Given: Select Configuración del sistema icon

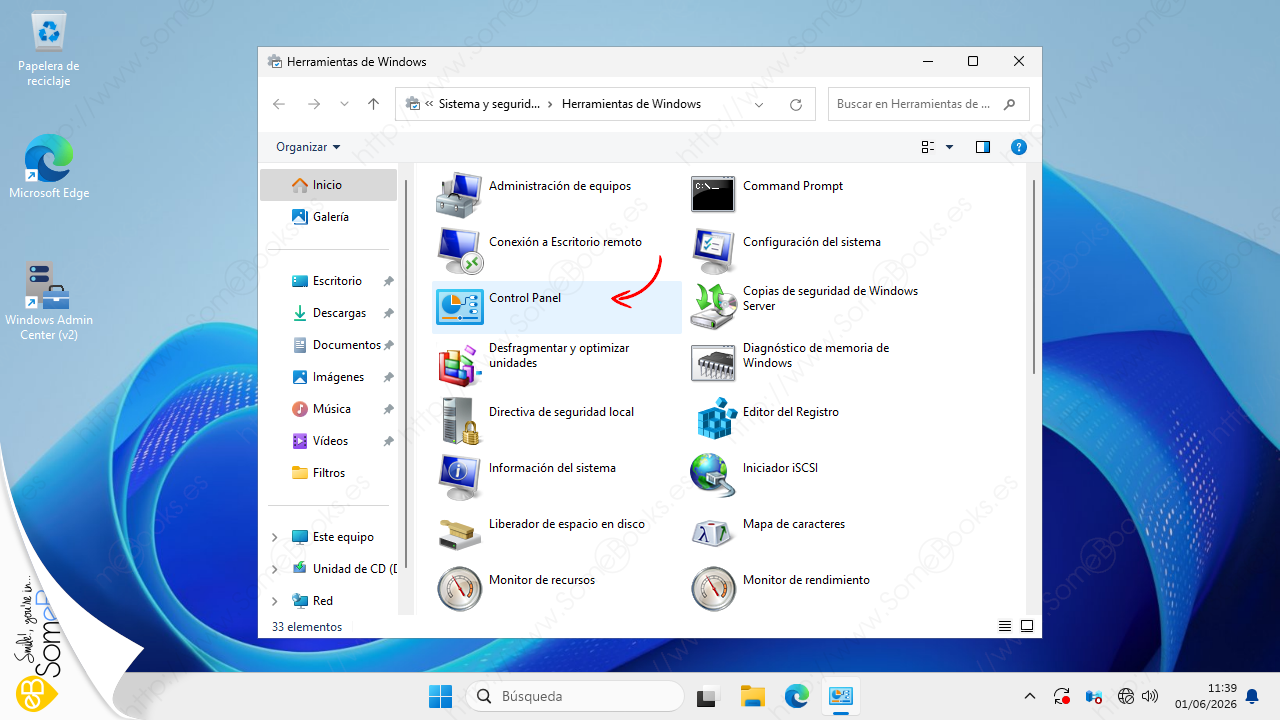Looking at the screenshot, I should click(713, 250).
